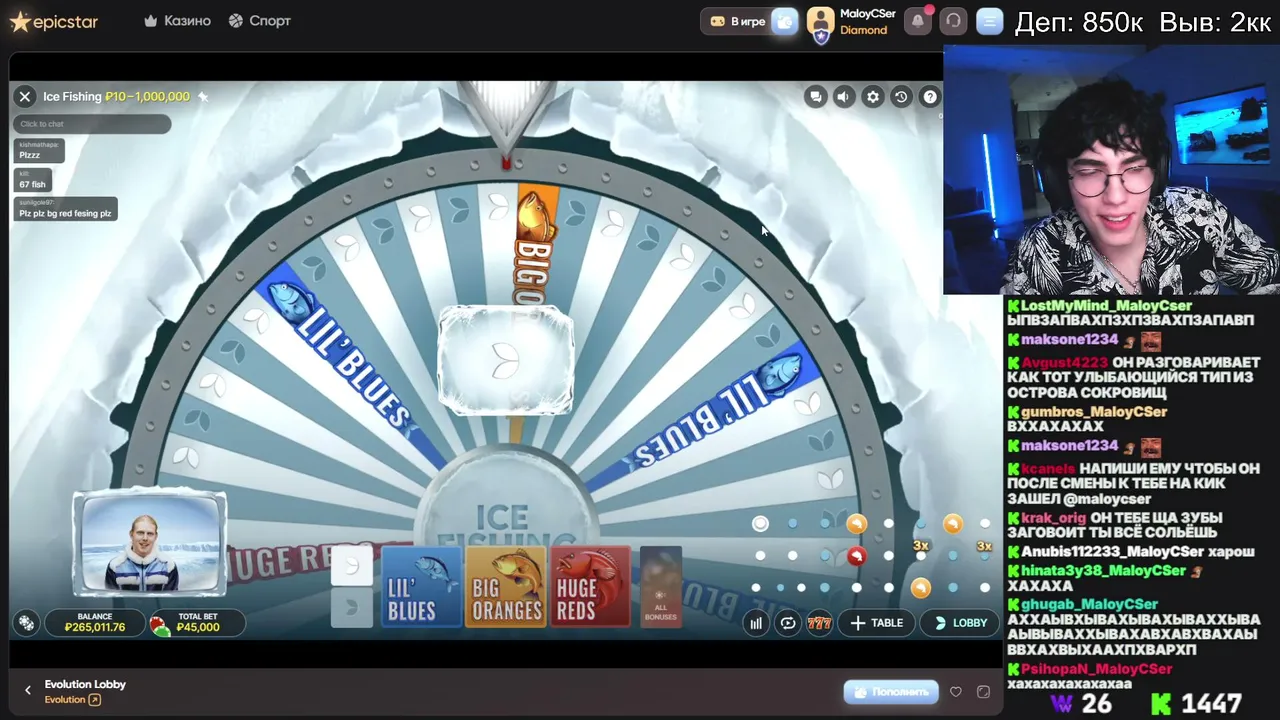Viewport: 1280px width, 720px height.
Task: Add Ice Fishing to favorites with the star
Action: 202,97
